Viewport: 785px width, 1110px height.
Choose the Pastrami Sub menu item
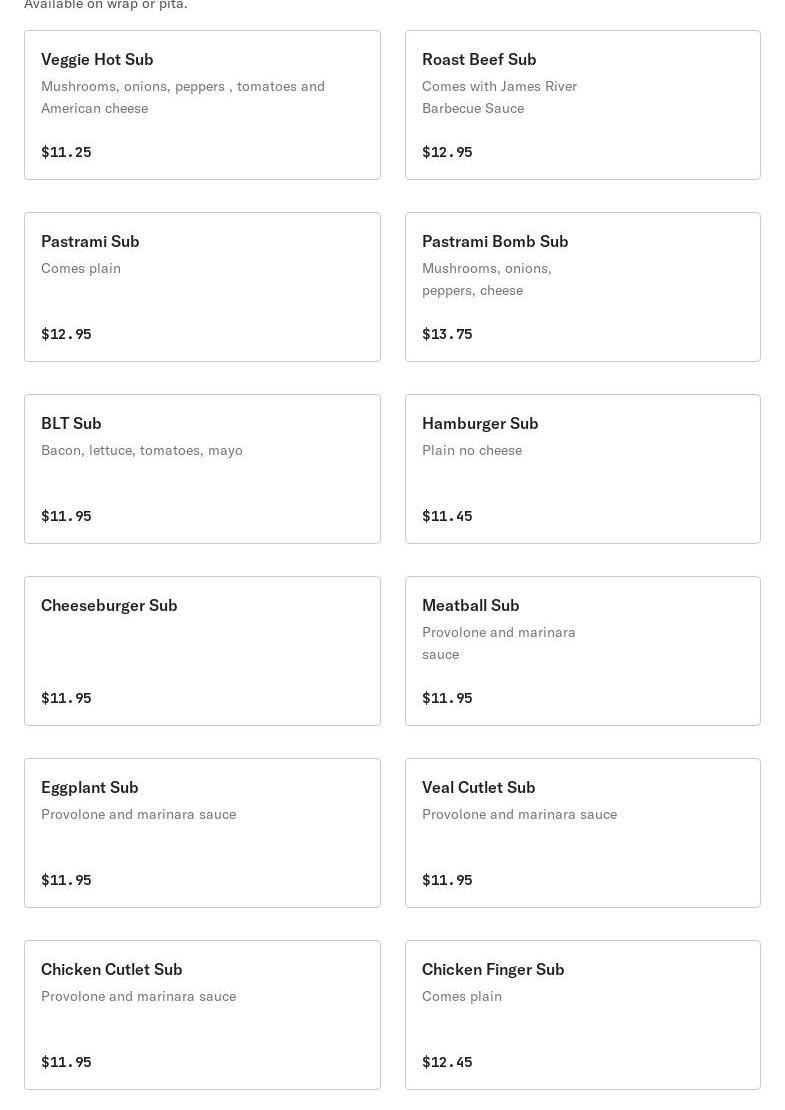[x=202, y=287]
